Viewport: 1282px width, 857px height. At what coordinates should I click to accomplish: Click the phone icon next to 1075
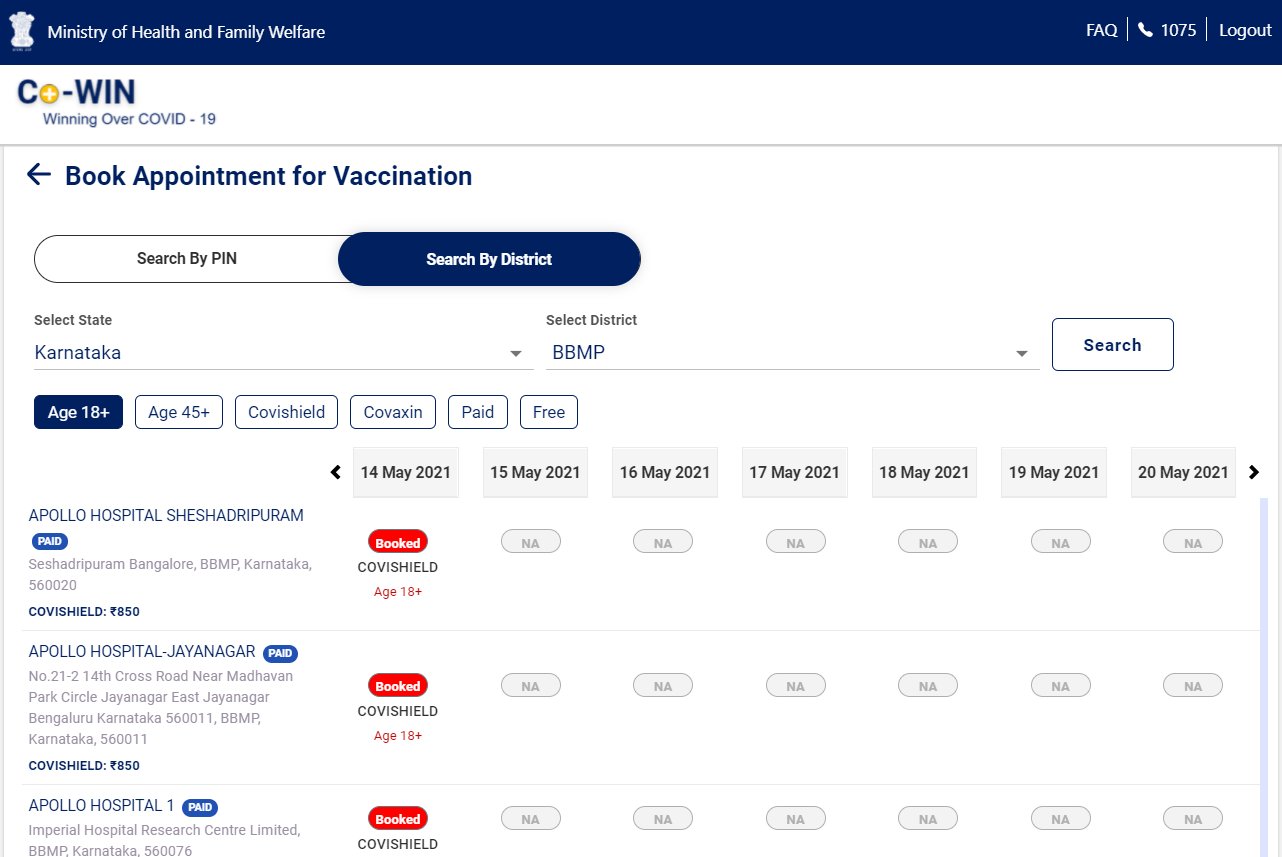pyautogui.click(x=1145, y=30)
